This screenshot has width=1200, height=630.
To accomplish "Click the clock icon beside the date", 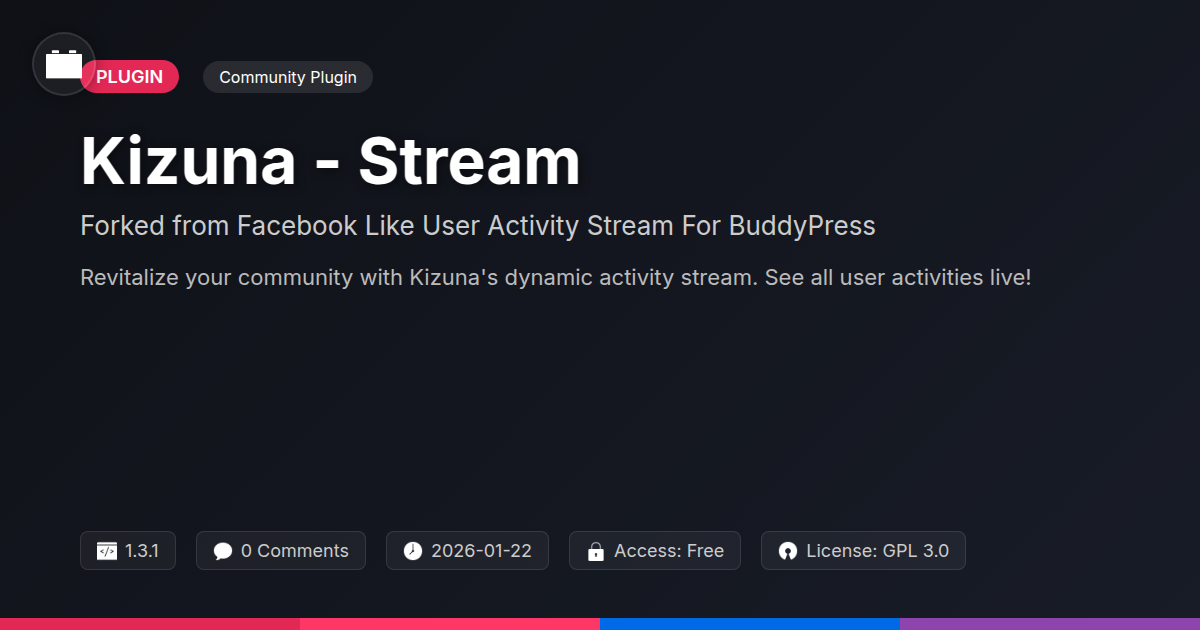I will tap(413, 551).
